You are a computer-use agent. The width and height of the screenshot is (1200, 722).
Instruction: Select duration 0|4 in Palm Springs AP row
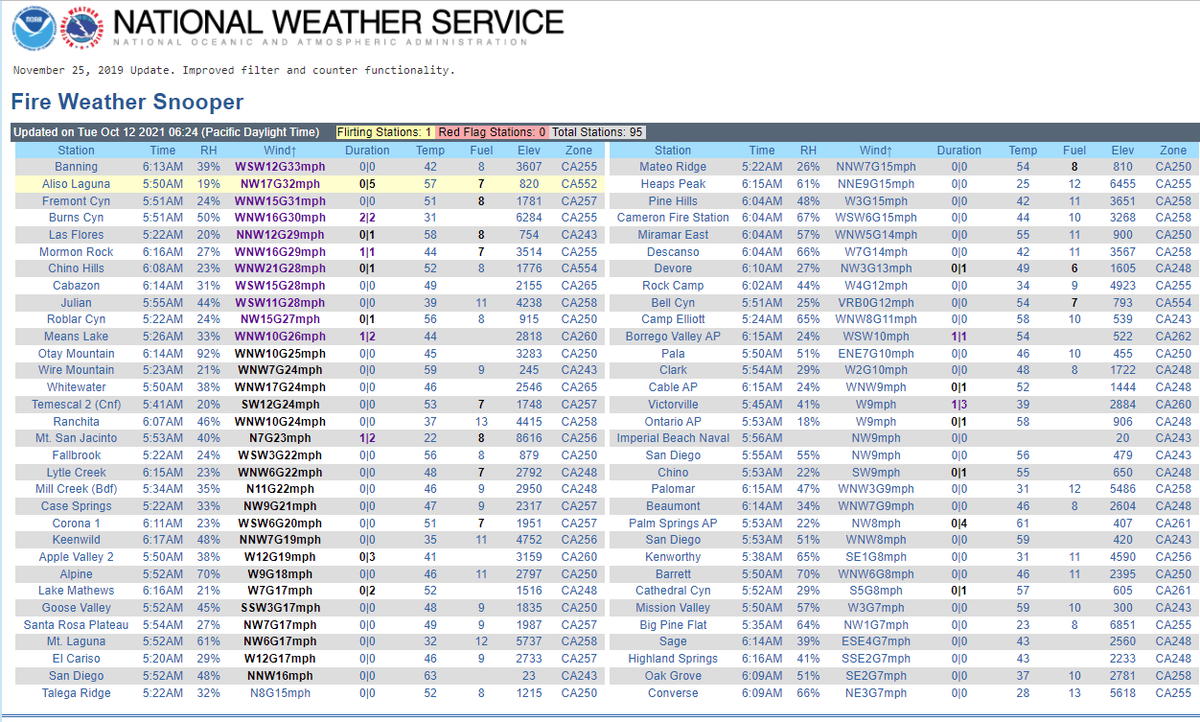pyautogui.click(x=959, y=523)
